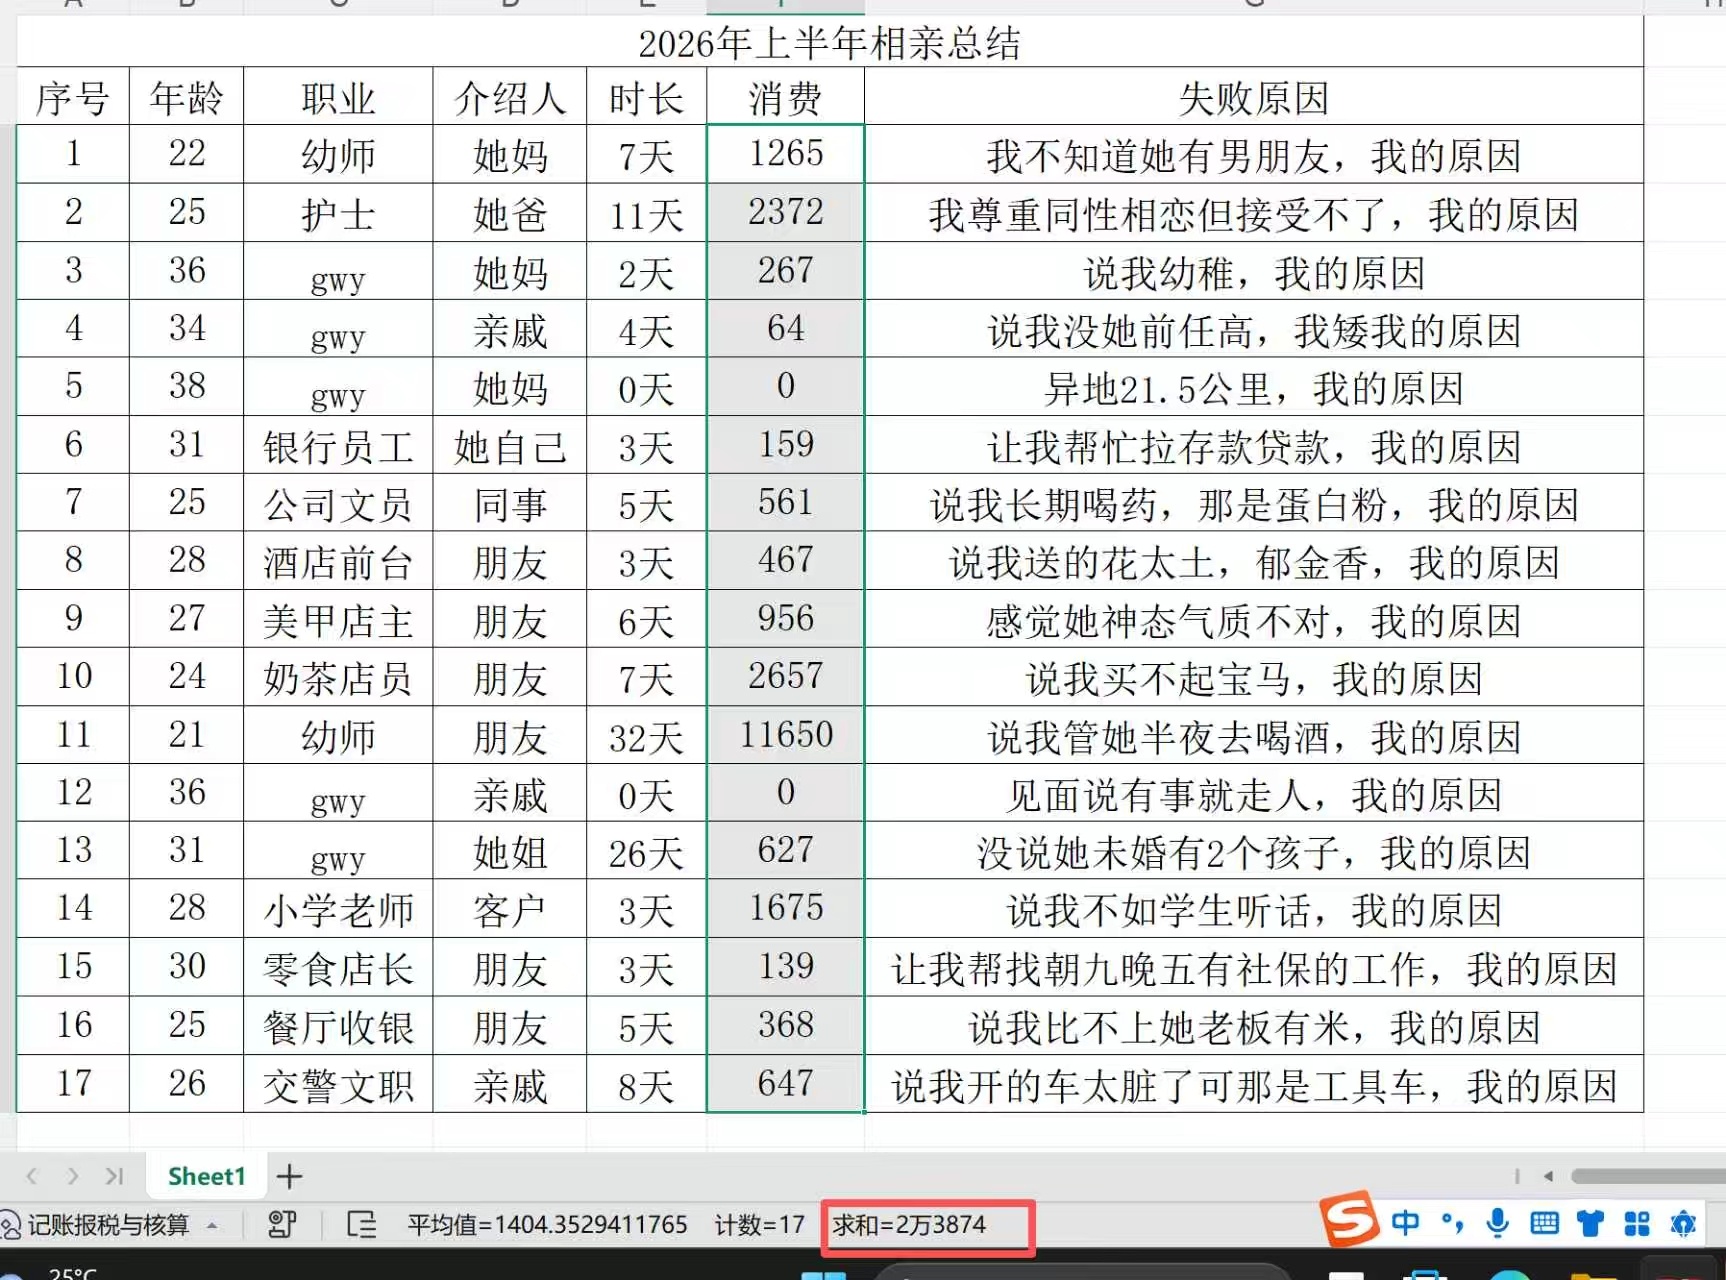The height and width of the screenshot is (1280, 1726).
Task: Select the 零食店长 occupation cell
Action: pyautogui.click(x=338, y=967)
